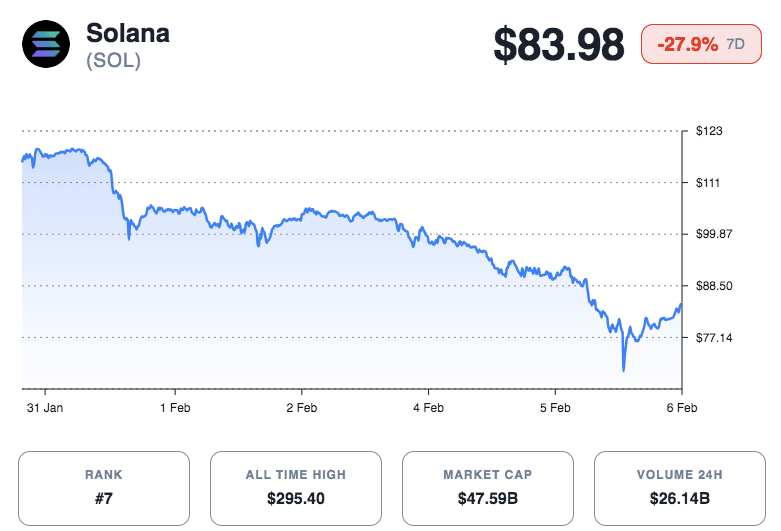Click the Solana logo icon
The image size is (781, 531).
[x=47, y=46]
